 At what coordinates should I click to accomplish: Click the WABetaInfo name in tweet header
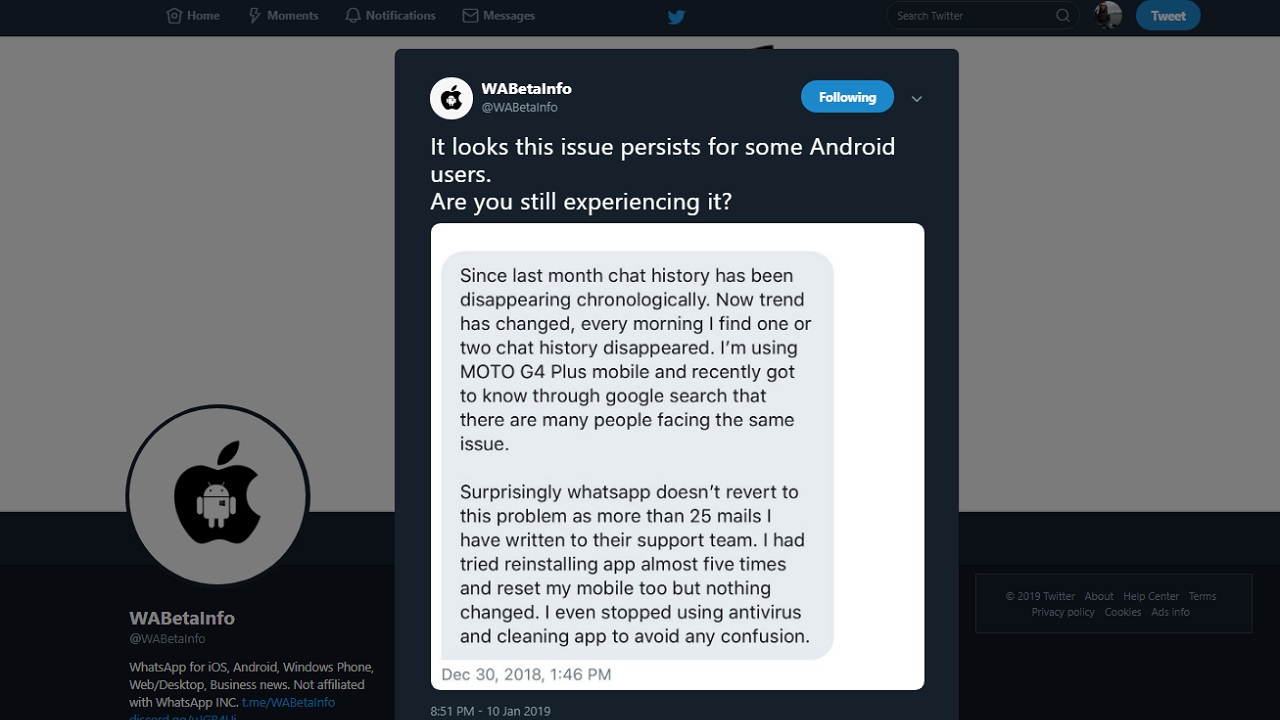(x=526, y=89)
